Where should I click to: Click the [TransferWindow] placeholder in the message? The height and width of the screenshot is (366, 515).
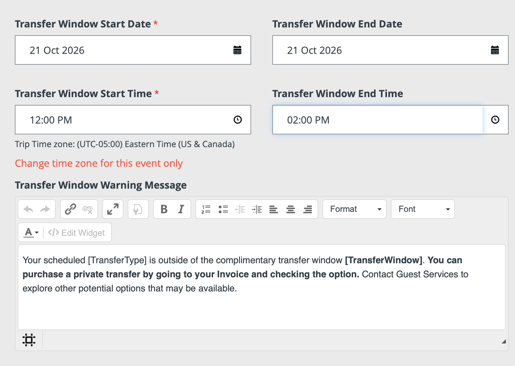click(384, 260)
